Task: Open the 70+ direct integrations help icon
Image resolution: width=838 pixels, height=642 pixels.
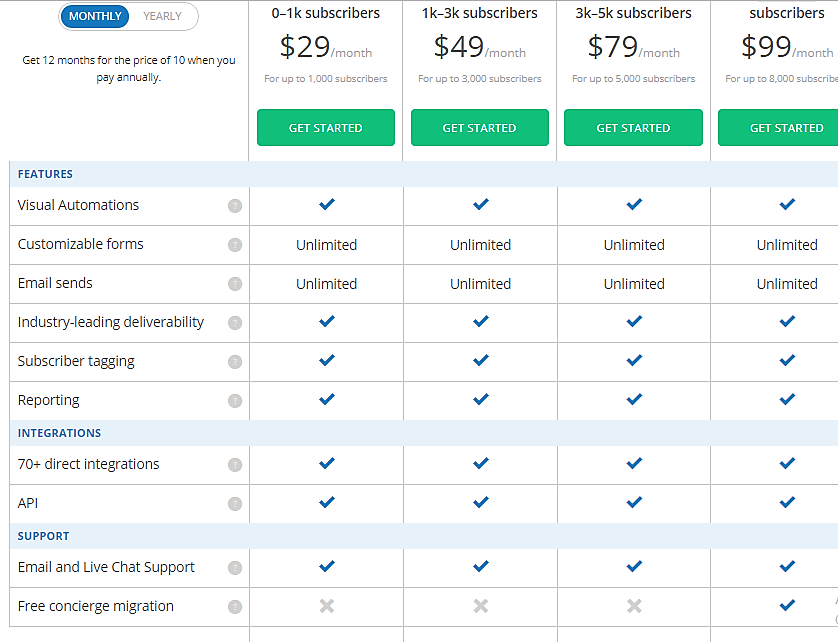Action: pyautogui.click(x=235, y=464)
